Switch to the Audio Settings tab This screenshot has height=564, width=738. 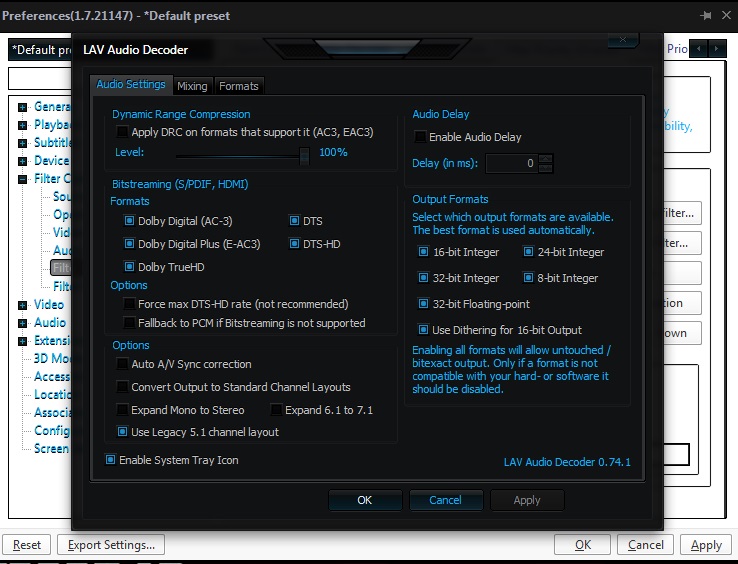pyautogui.click(x=131, y=84)
